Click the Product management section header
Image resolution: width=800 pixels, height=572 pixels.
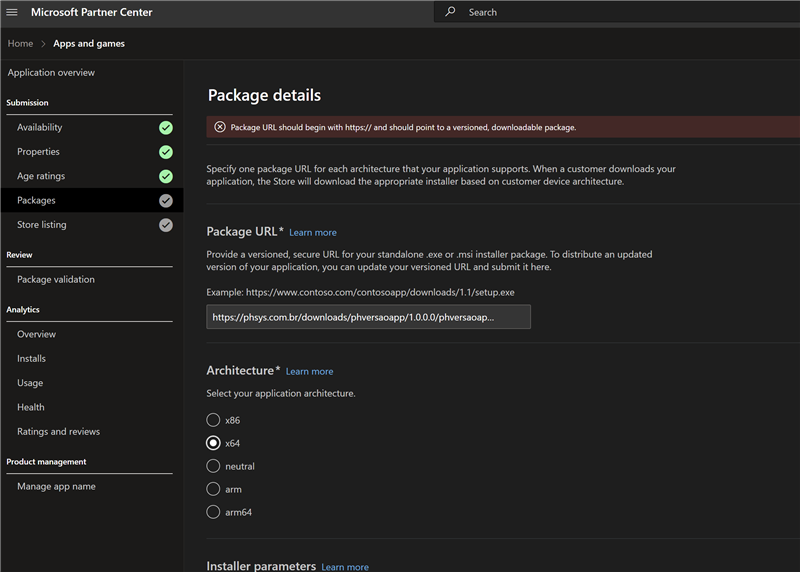[46, 462]
